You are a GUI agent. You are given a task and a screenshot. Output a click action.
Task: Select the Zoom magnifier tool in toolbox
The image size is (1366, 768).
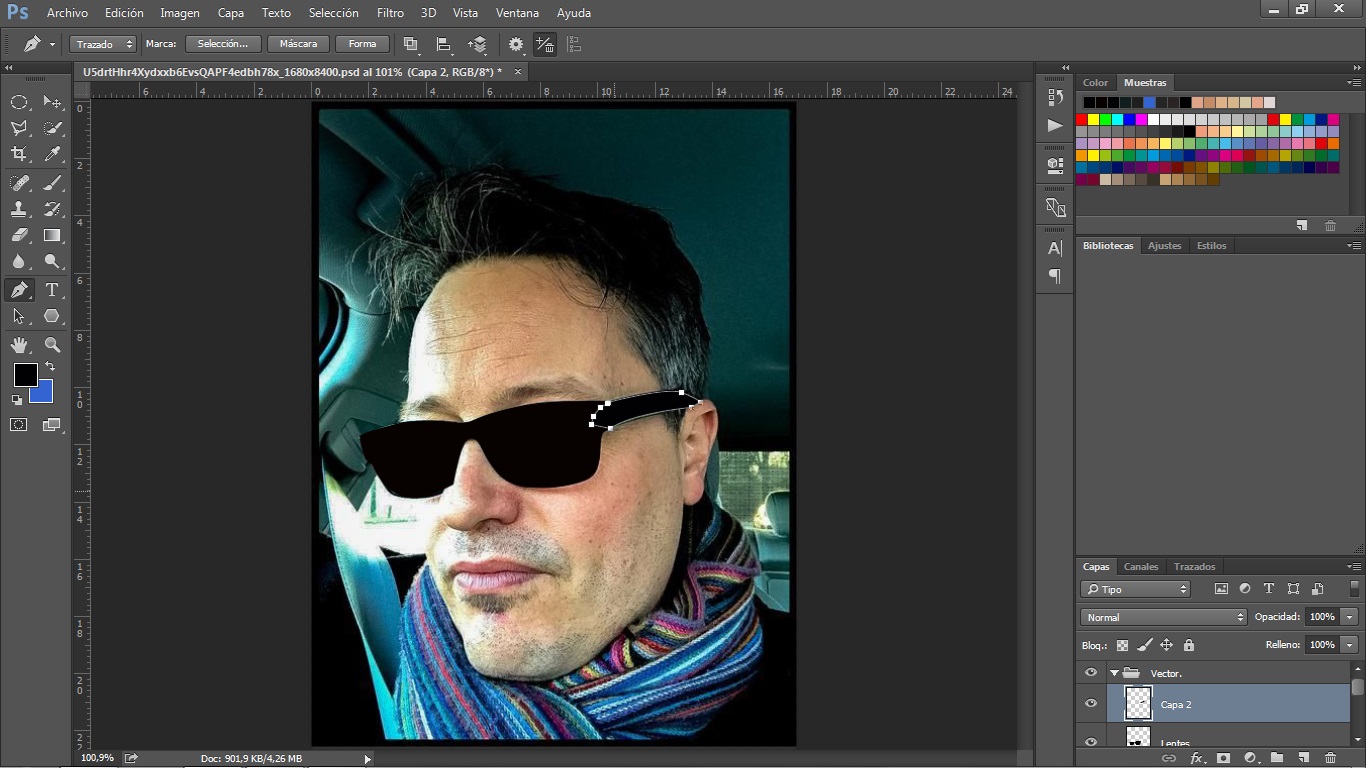click(52, 345)
